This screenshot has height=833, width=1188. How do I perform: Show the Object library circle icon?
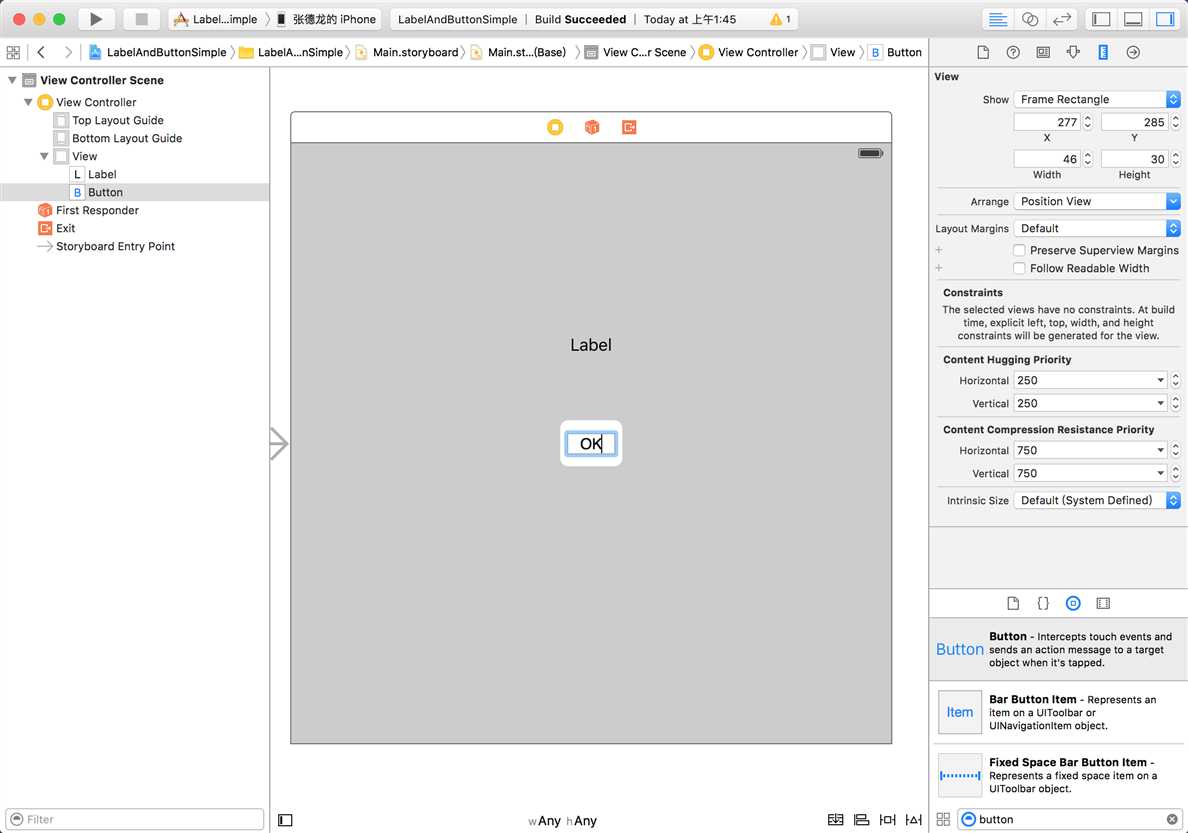pyautogui.click(x=1073, y=603)
